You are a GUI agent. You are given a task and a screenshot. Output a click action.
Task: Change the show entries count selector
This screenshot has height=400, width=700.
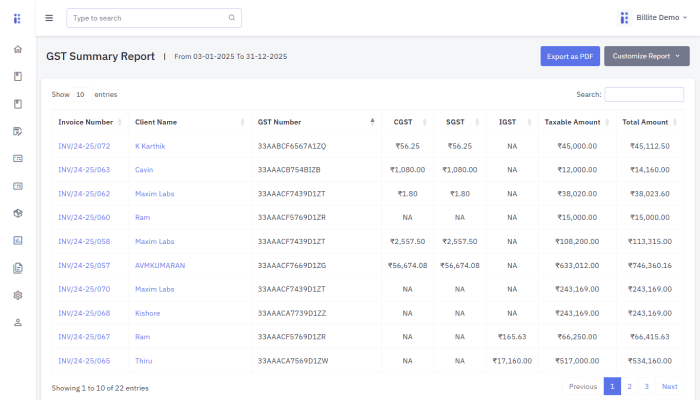(x=80, y=94)
